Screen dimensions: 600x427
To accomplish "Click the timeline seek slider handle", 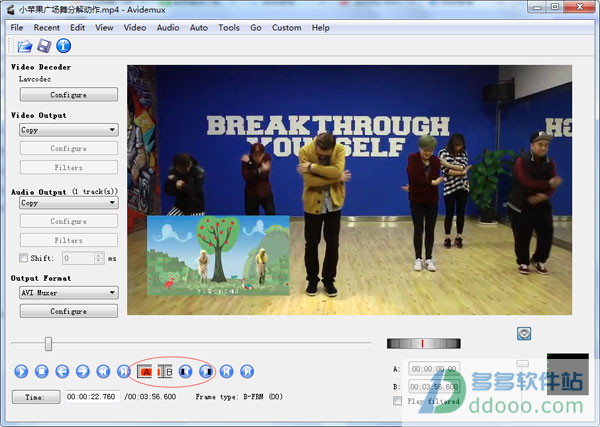I will pos(48,343).
